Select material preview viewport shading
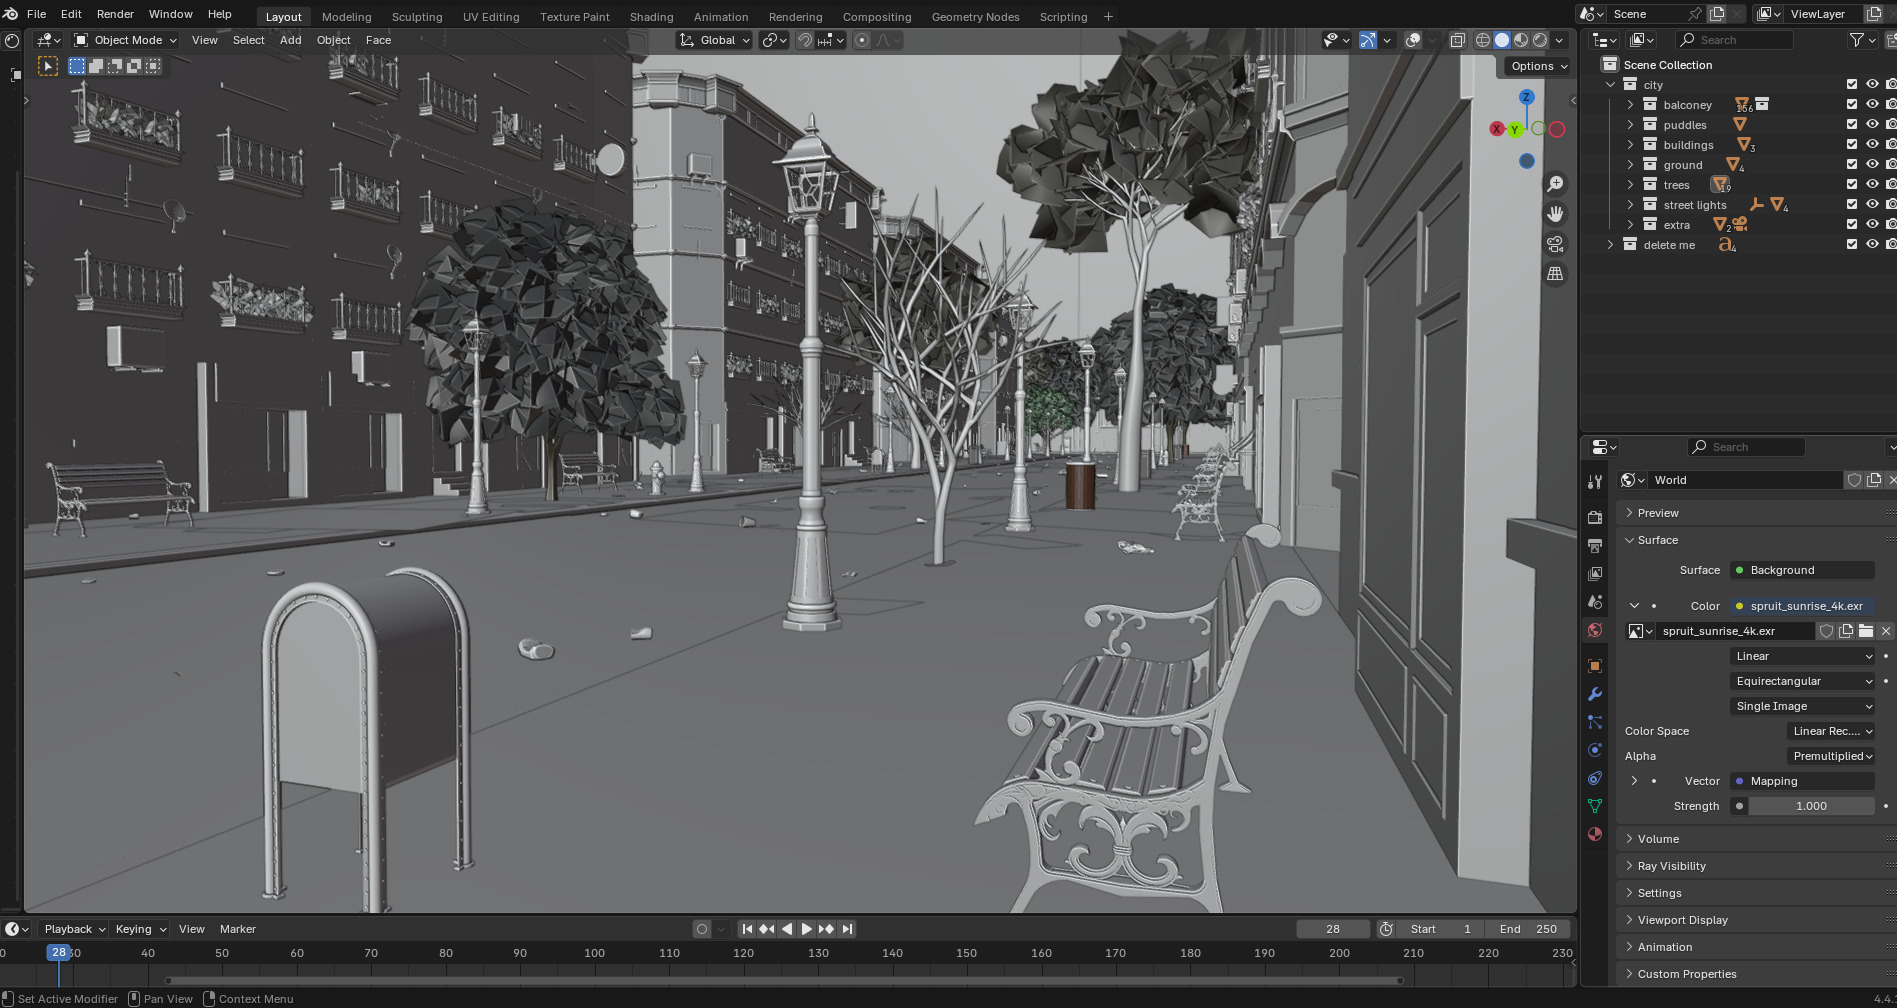 click(x=1521, y=40)
